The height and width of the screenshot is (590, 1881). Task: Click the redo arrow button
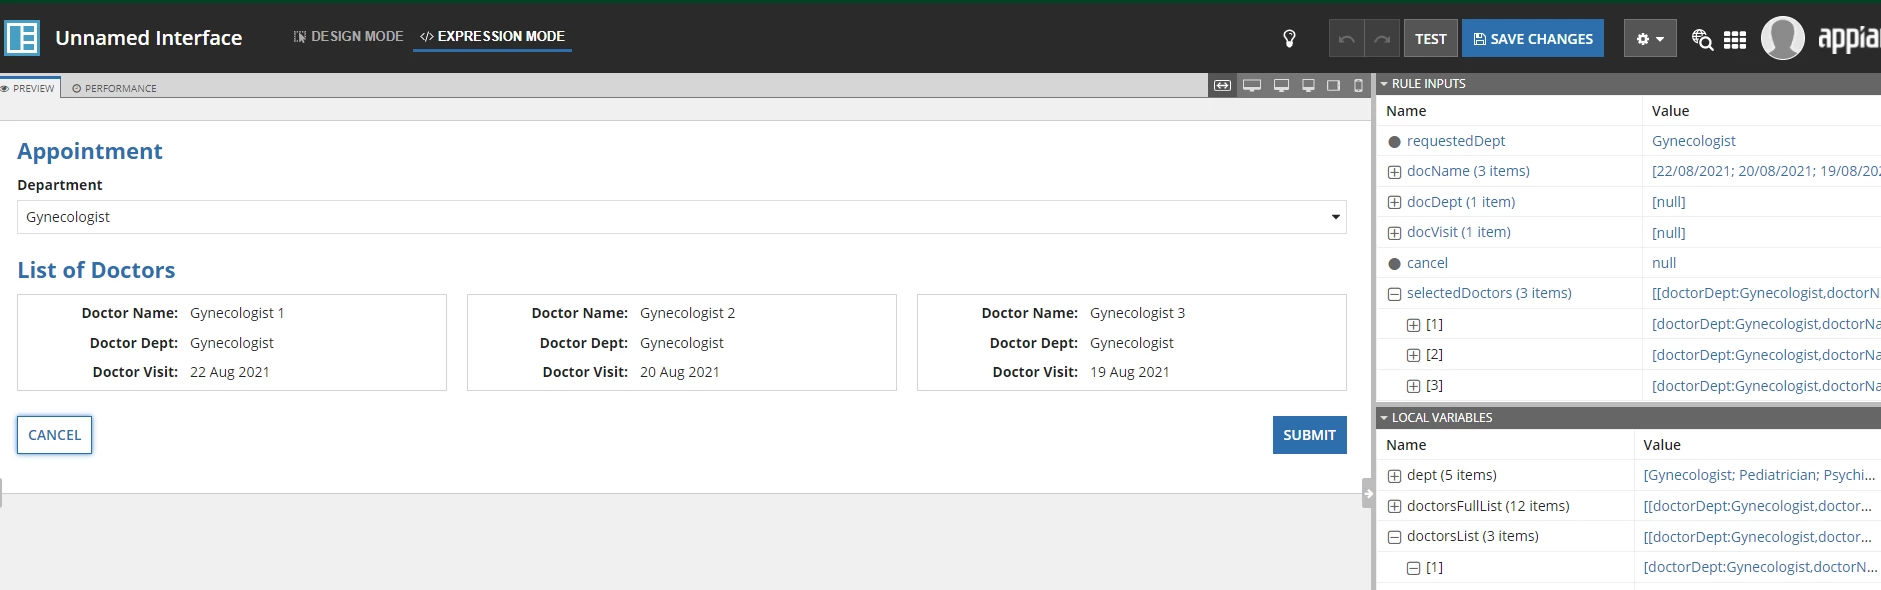(1382, 39)
